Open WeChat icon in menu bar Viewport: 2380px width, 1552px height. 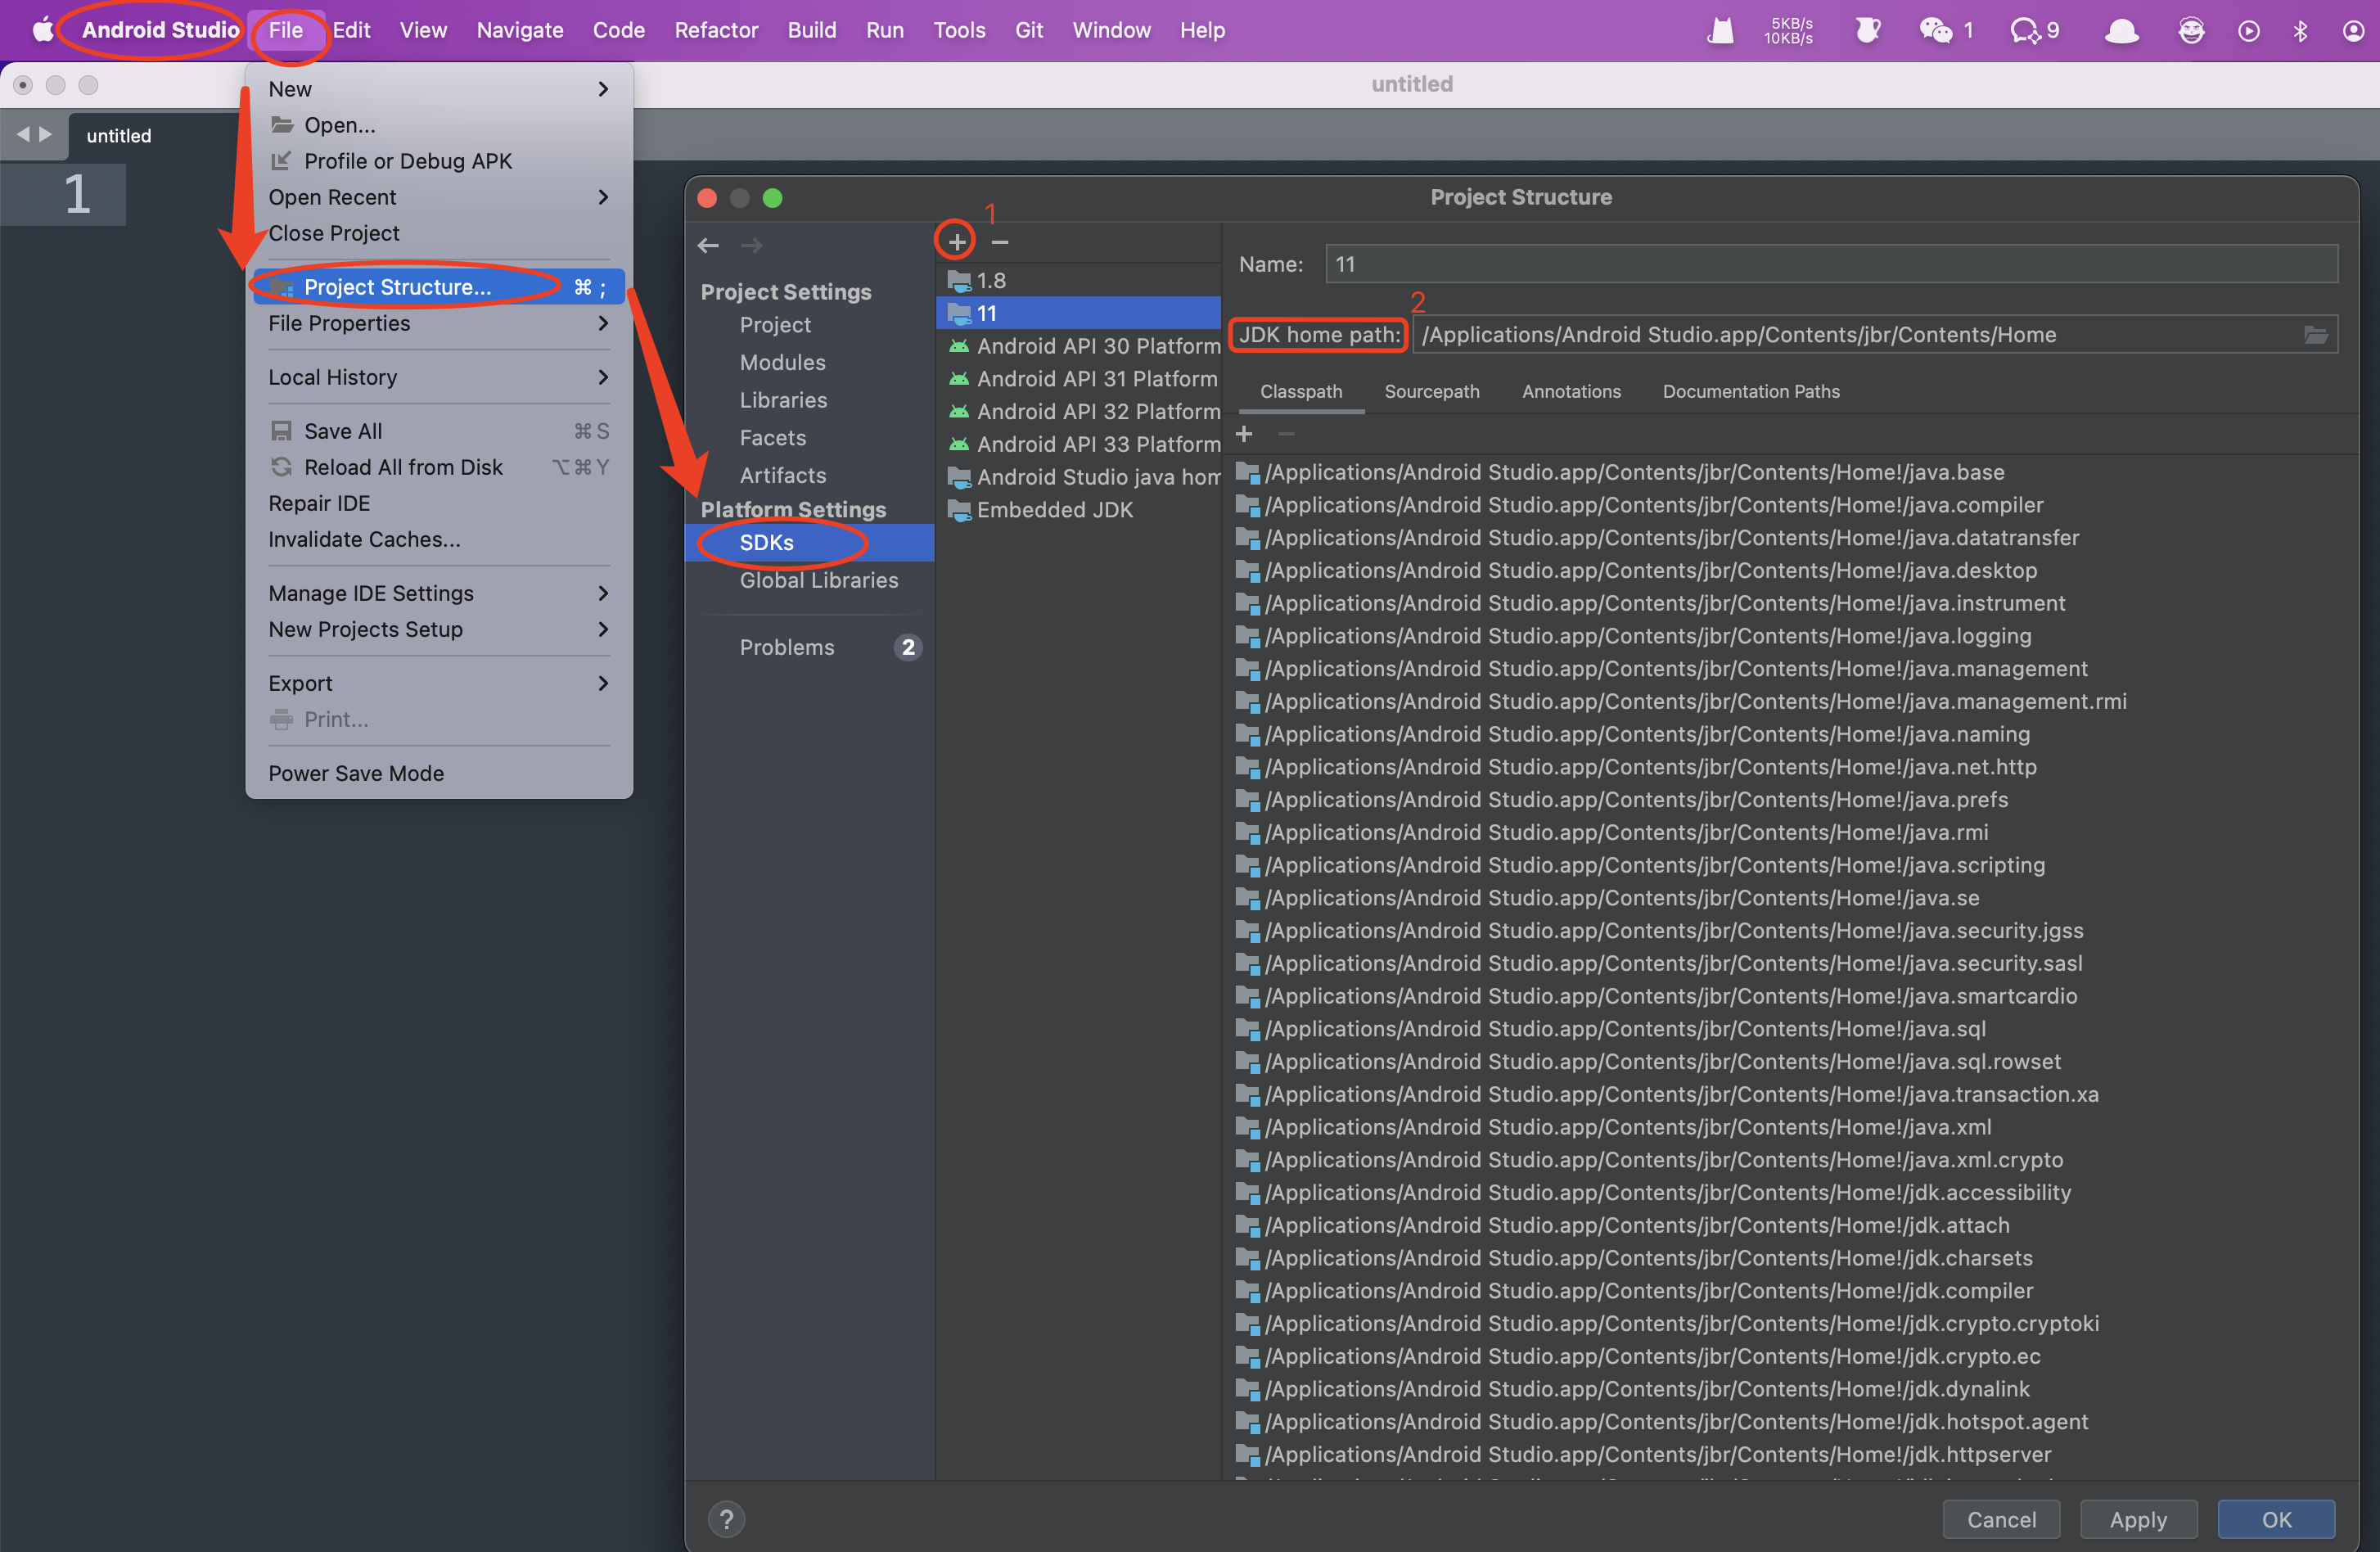click(x=1935, y=31)
